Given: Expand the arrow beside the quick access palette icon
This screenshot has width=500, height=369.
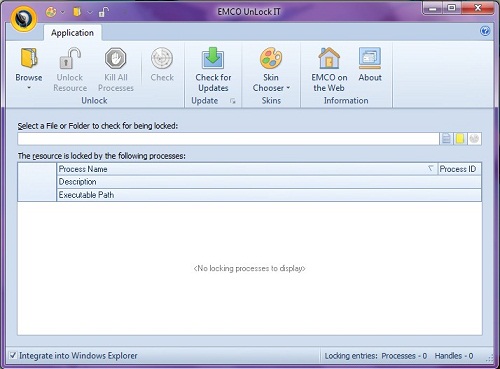Looking at the screenshot, I should pos(63,12).
